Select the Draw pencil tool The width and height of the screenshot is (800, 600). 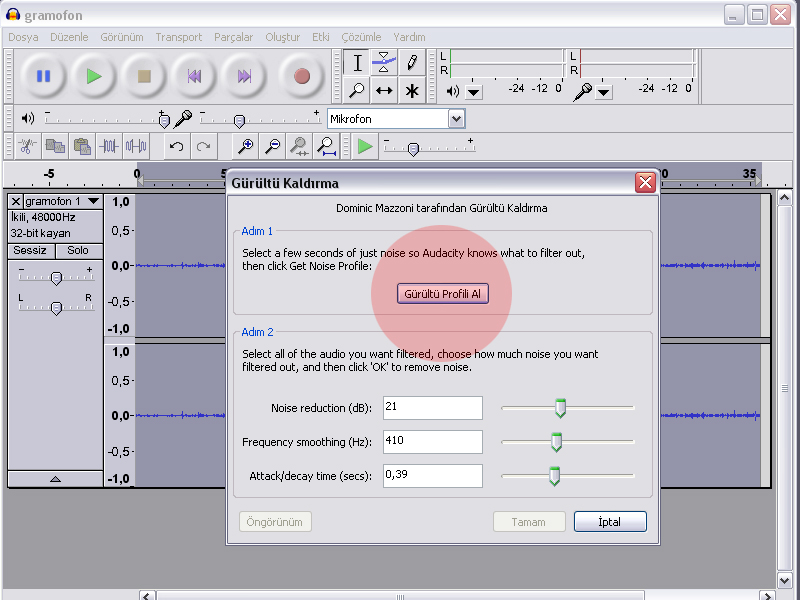click(411, 63)
